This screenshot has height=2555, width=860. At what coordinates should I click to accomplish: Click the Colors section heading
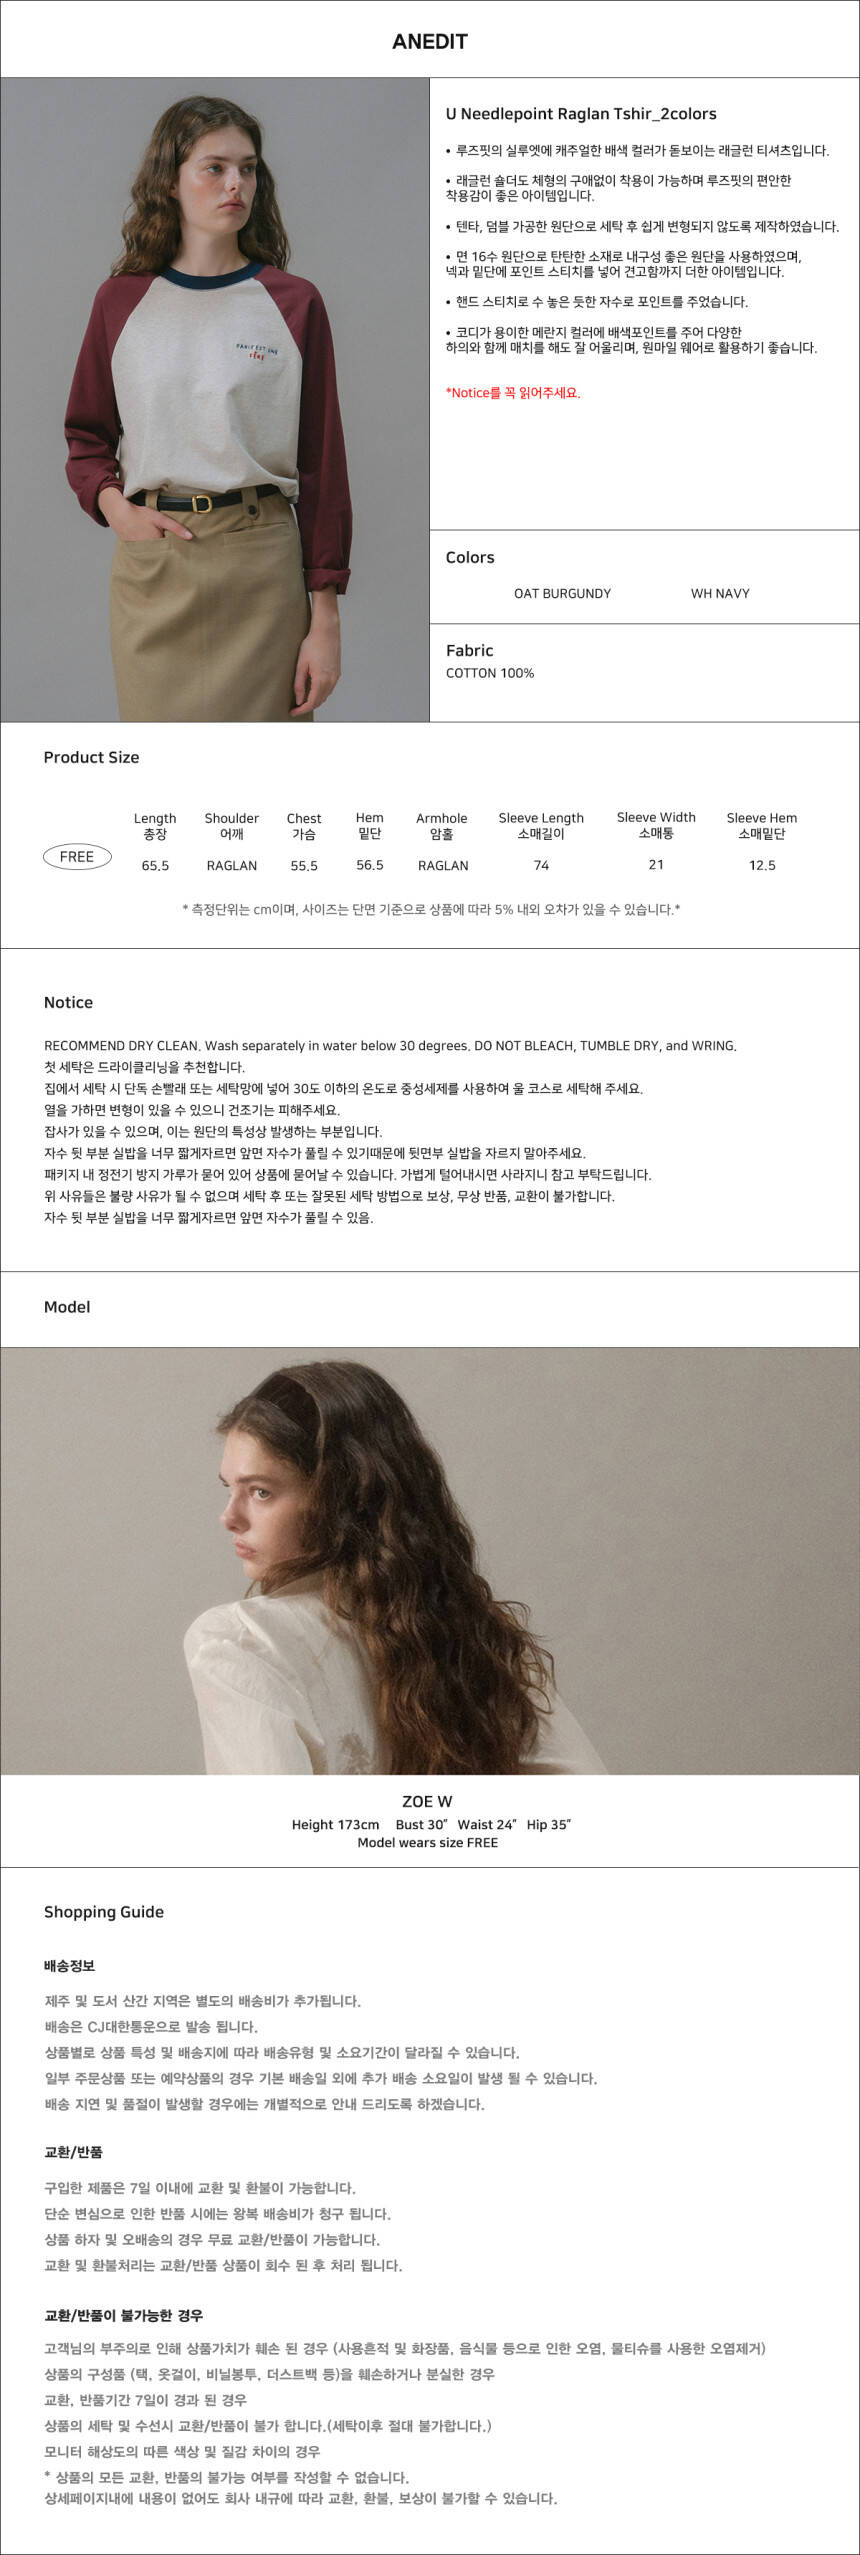[470, 557]
